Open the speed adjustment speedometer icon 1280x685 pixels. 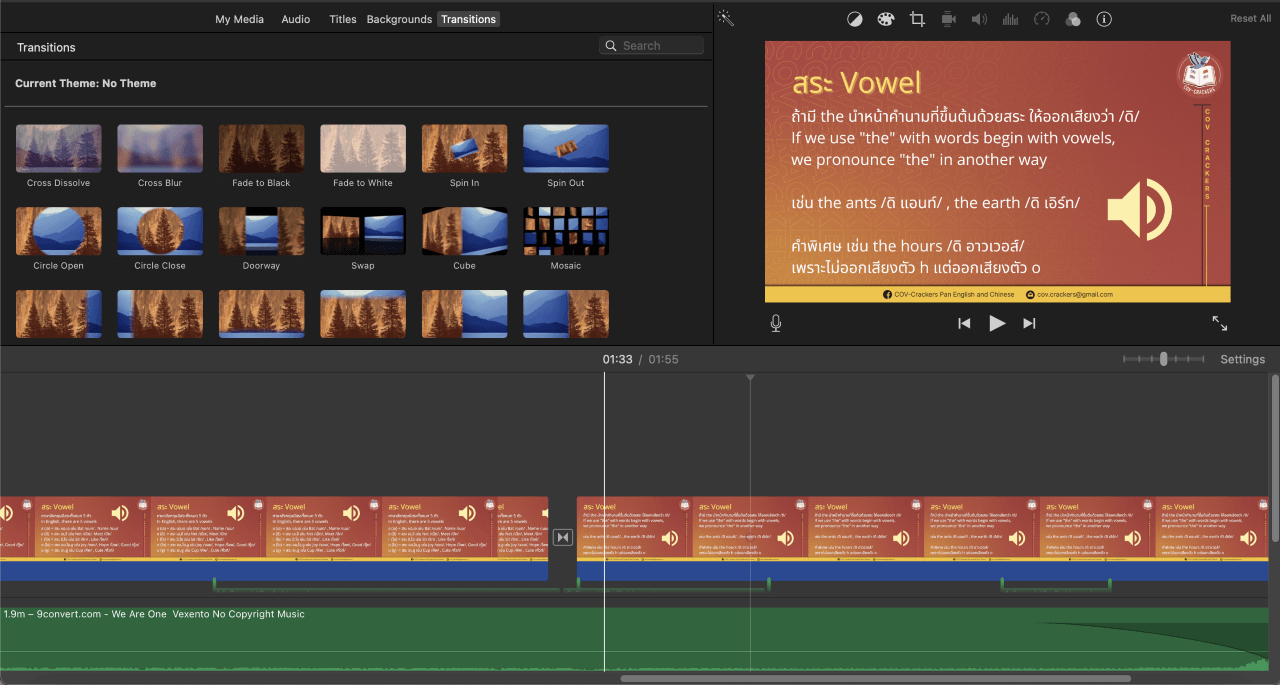1042,19
